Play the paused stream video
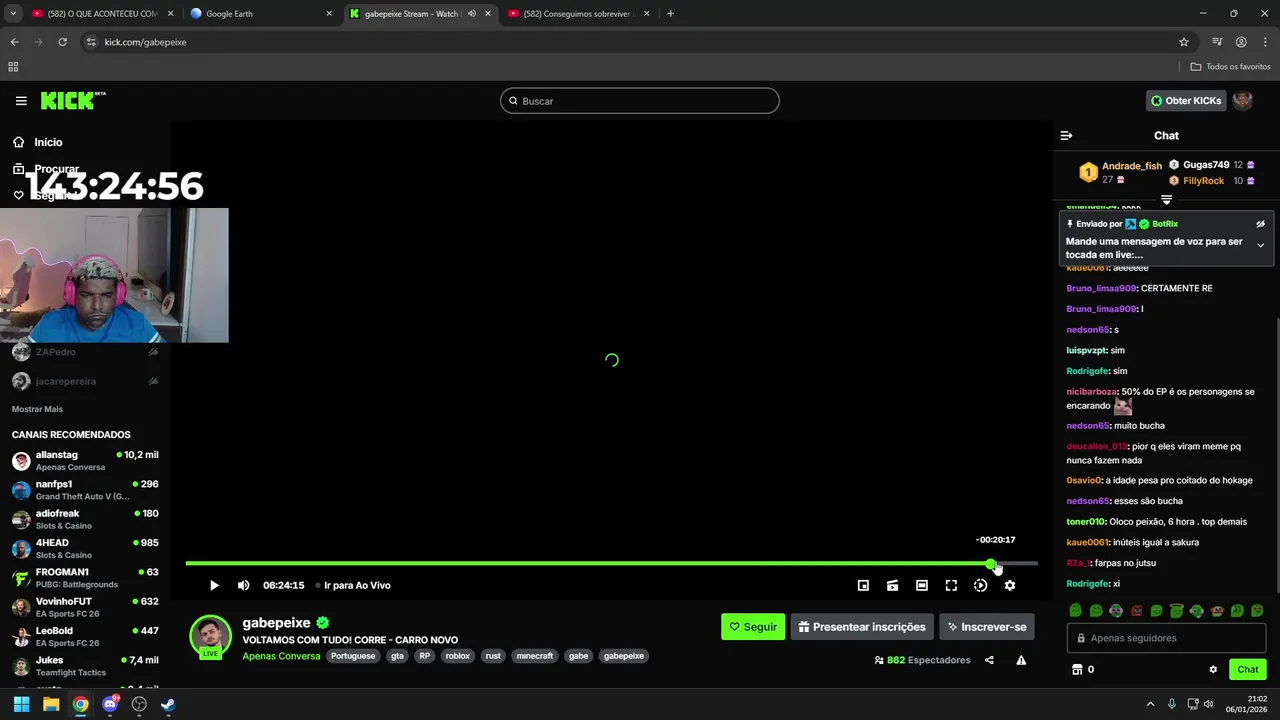Viewport: 1280px width, 720px height. tap(214, 585)
